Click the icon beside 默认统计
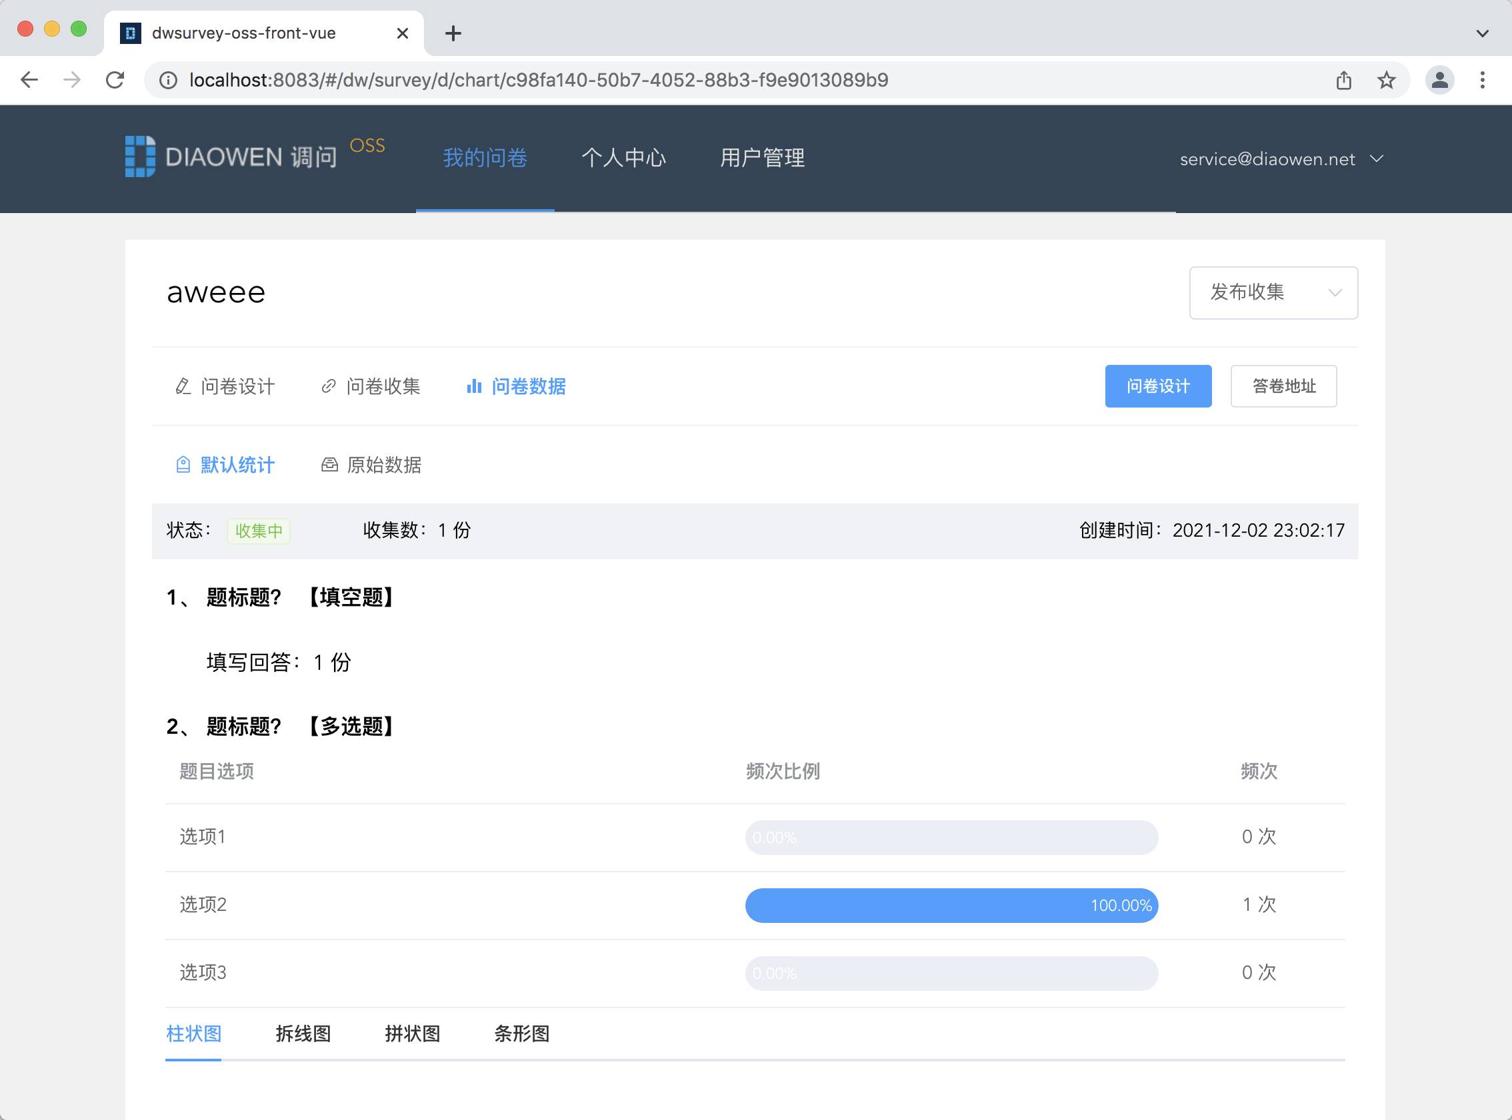 pos(183,465)
